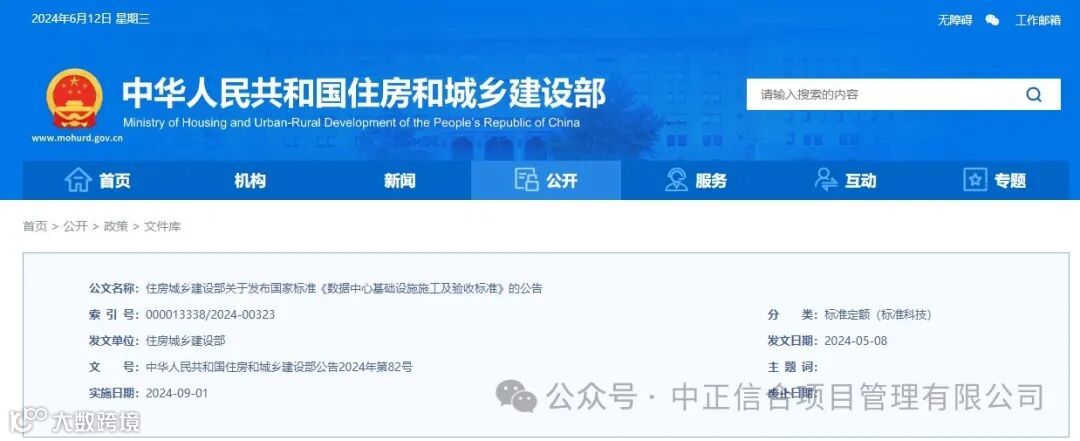
Task: Click the people exchange icon beside 互动
Action: point(825,180)
